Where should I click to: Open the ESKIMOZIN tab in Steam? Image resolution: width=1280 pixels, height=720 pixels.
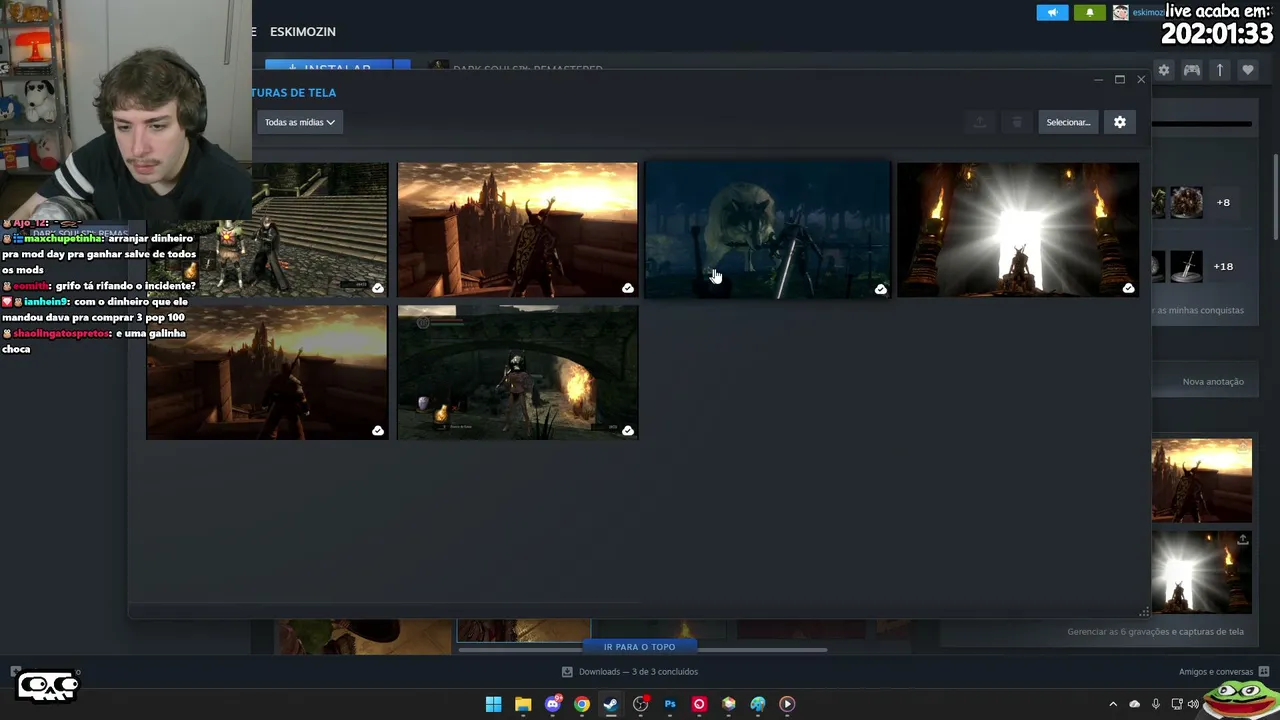303,32
